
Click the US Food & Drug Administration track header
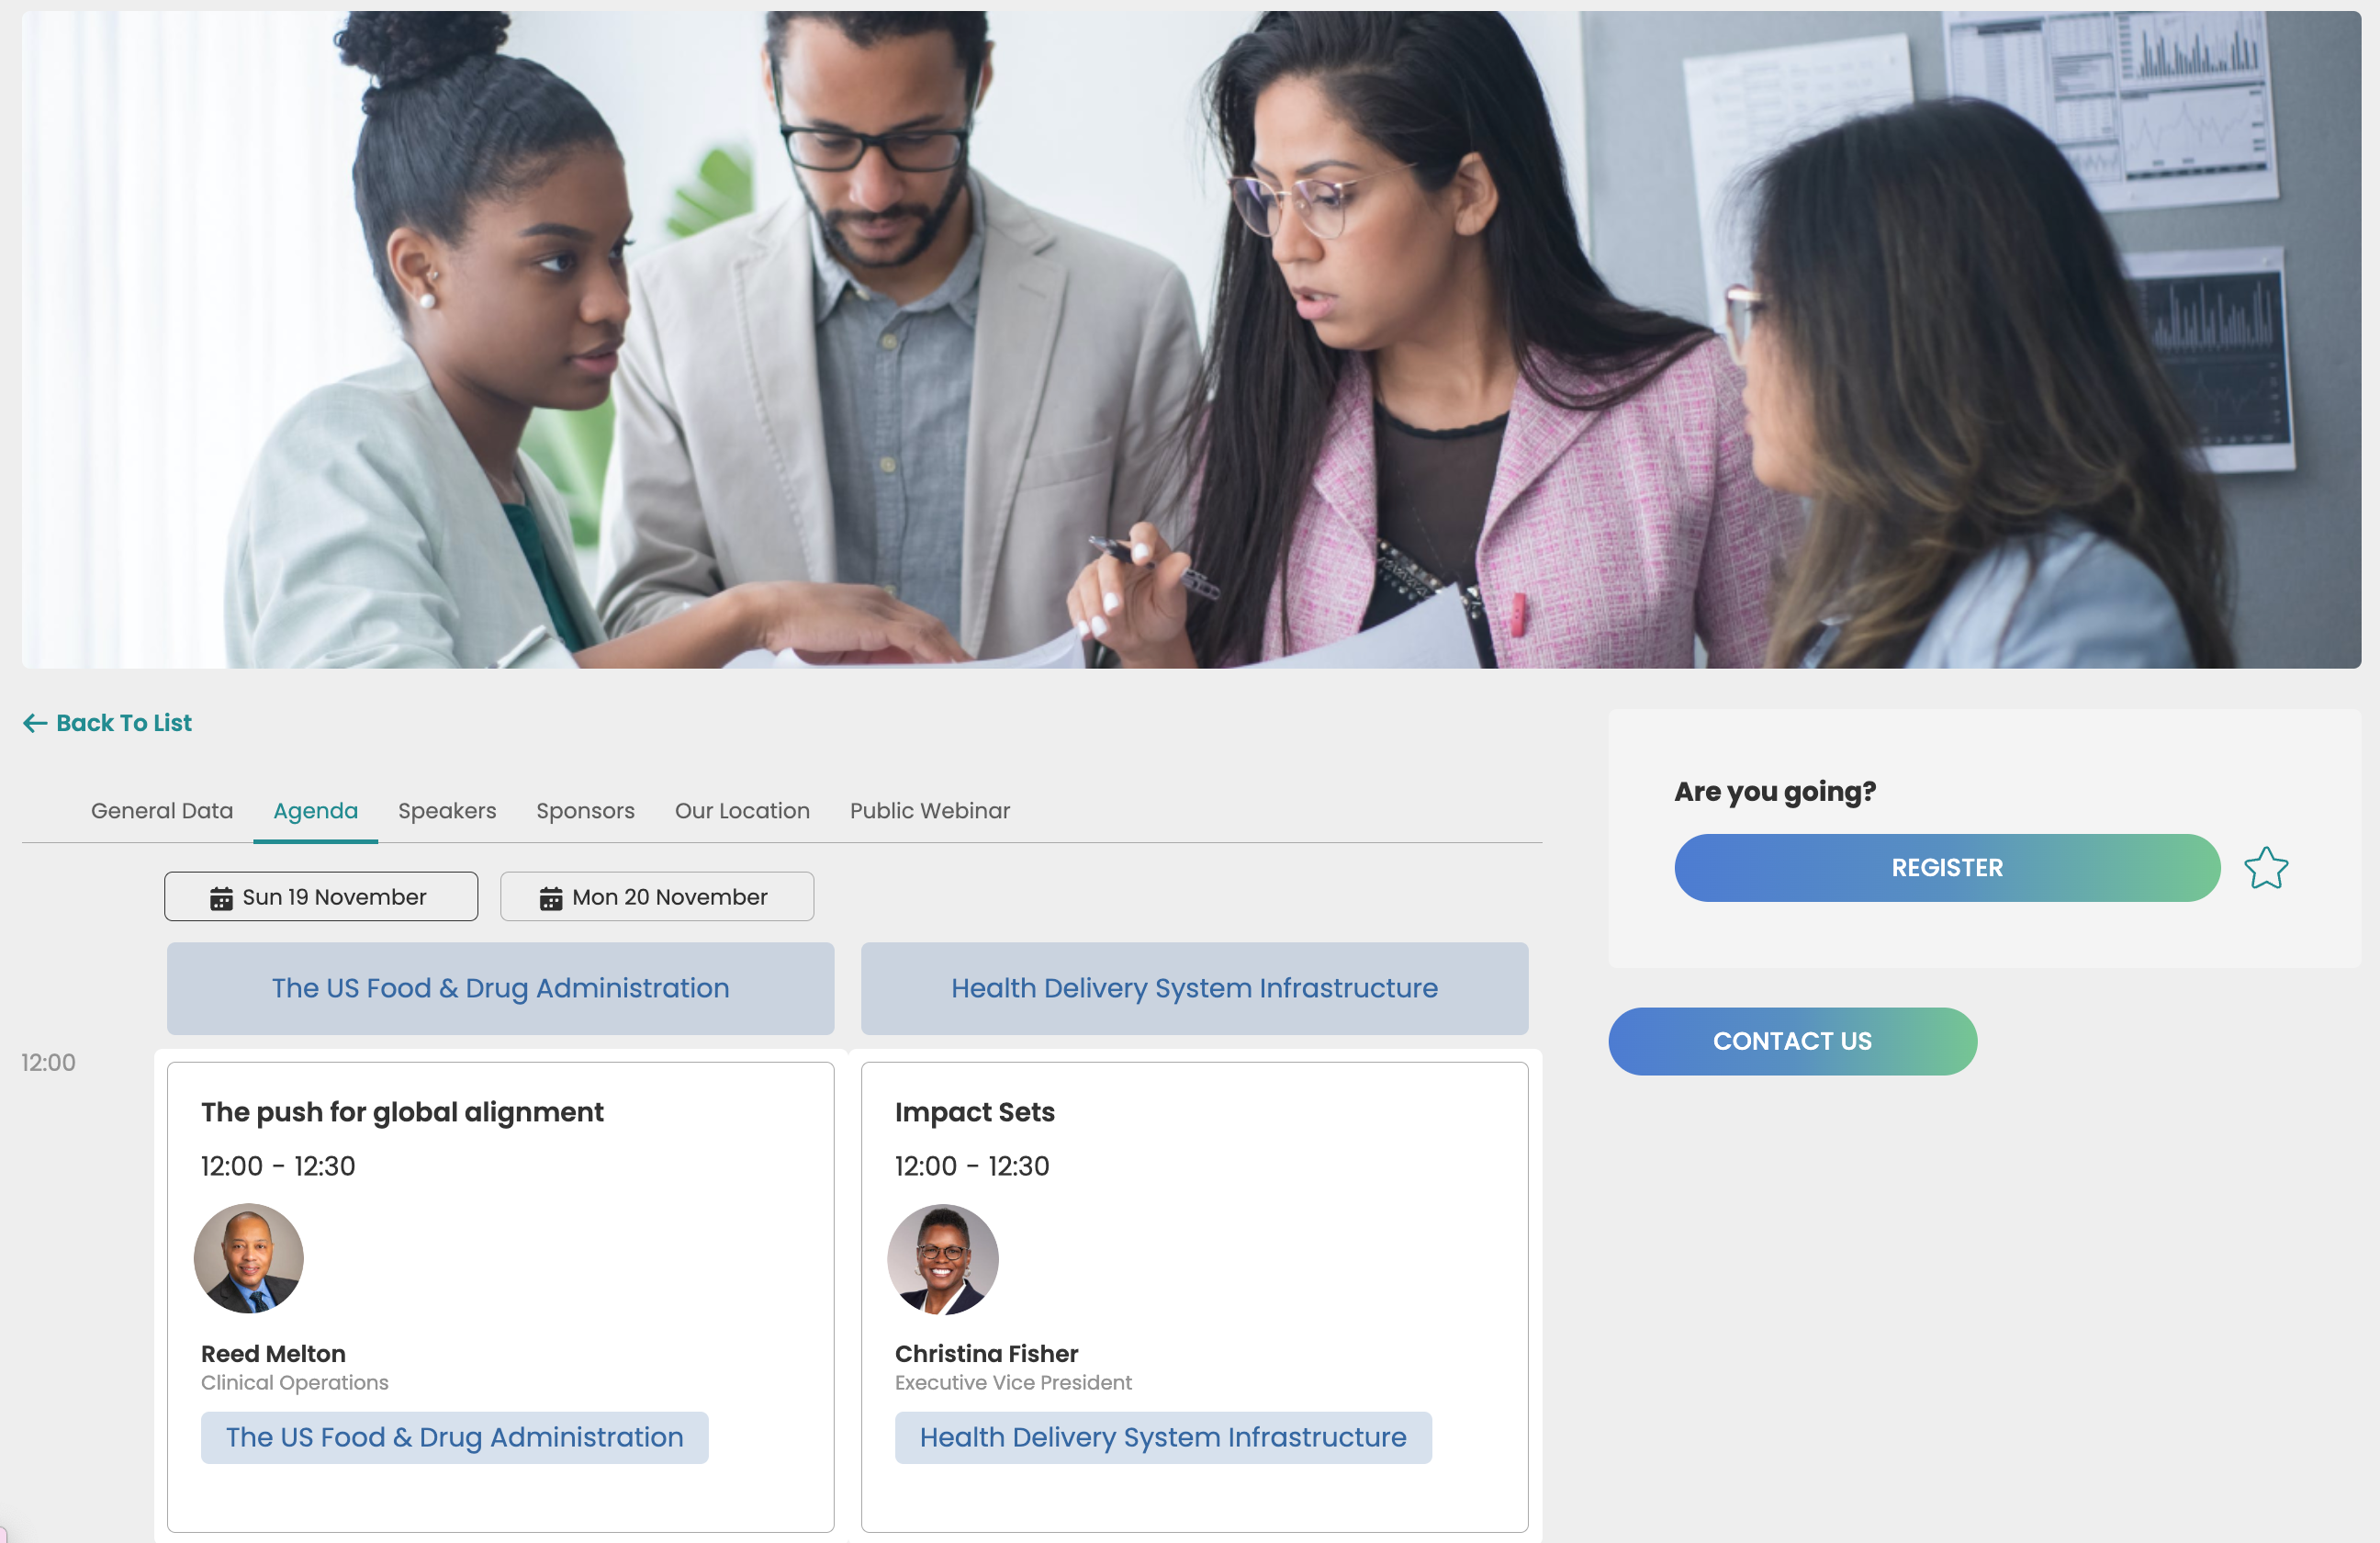(x=501, y=988)
